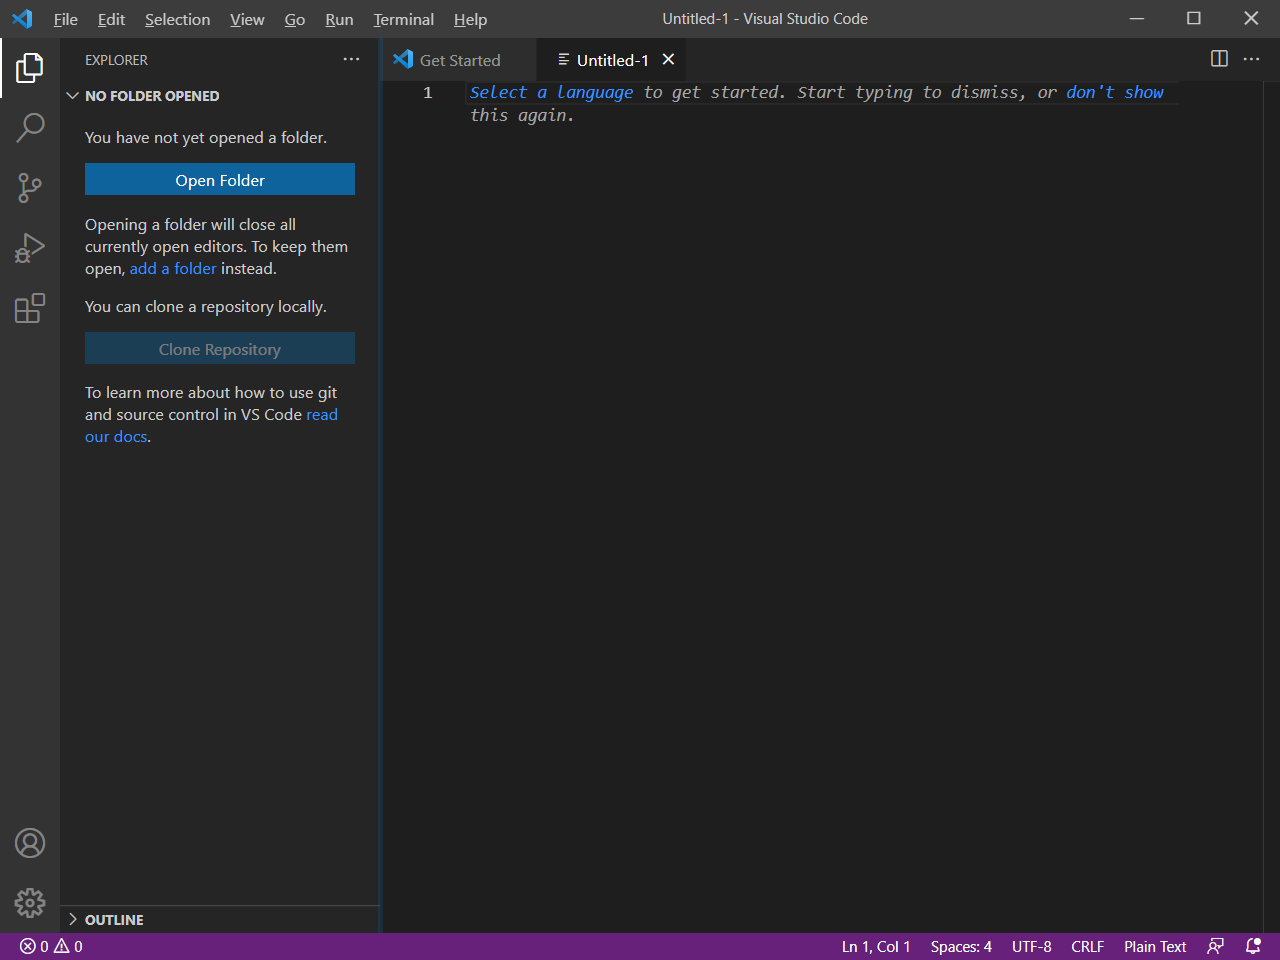
Task: Follow the add a folder link
Action: coord(173,268)
